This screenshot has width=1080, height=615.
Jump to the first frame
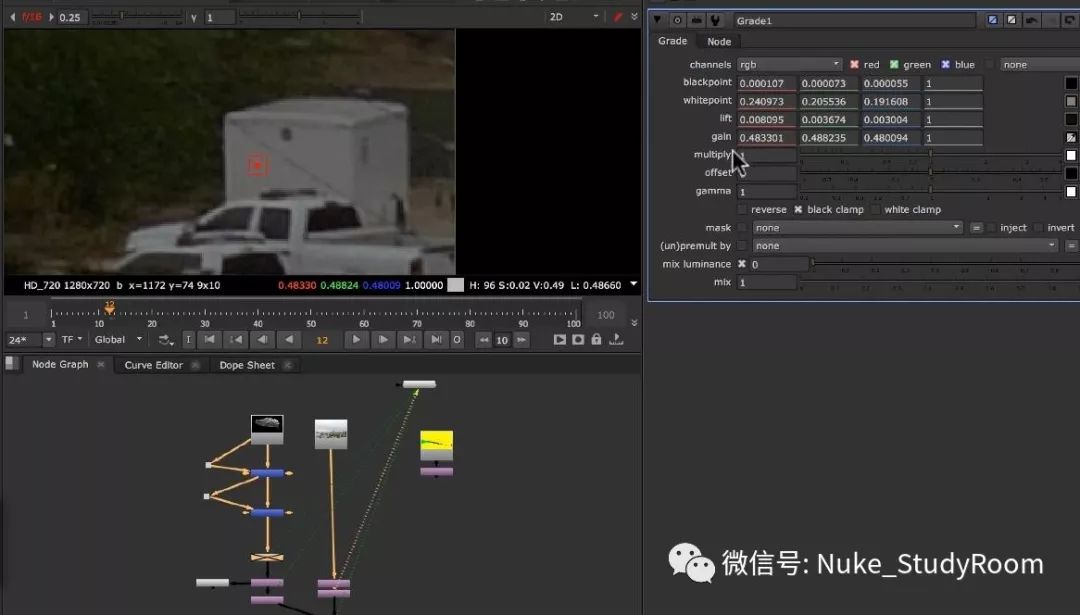(x=208, y=340)
